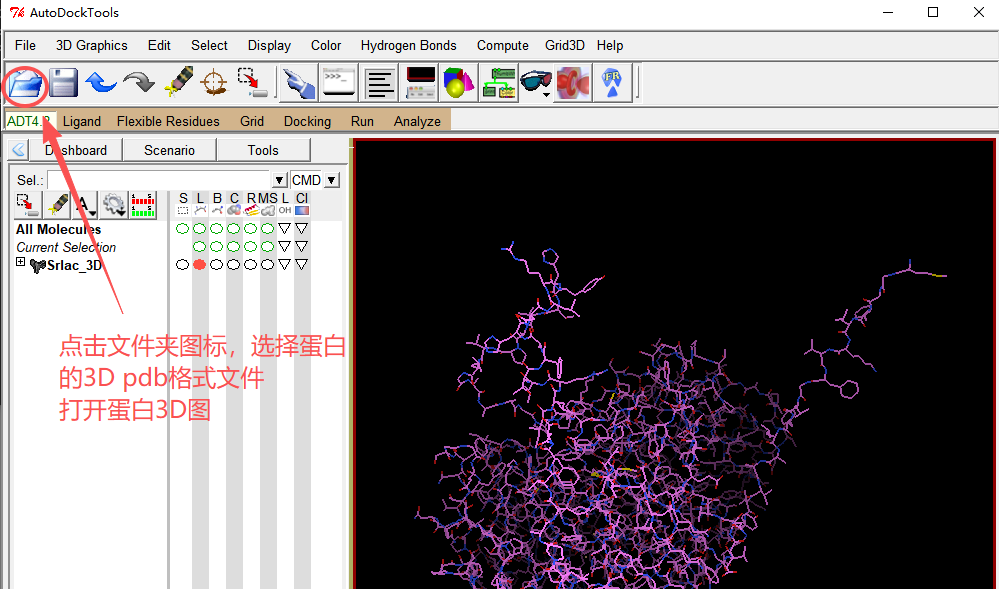Viewport: 999px width, 589px height.
Task: Click the gear settings icon in the dashboard
Action: tap(115, 204)
